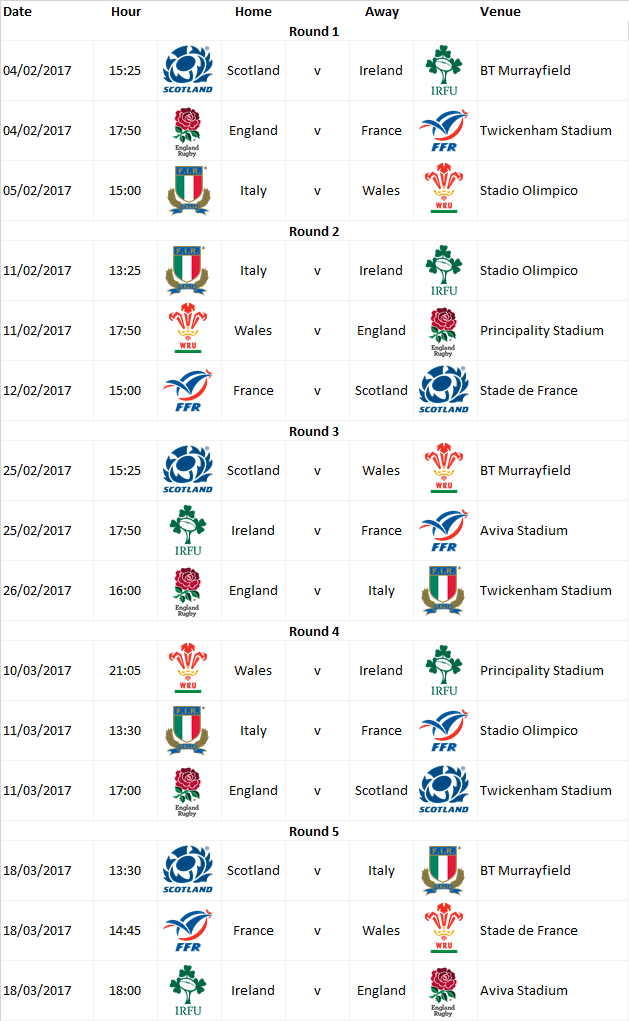This screenshot has height=1021, width=629.
Task: Select the Stade de France venue in Round 2
Action: click(528, 391)
